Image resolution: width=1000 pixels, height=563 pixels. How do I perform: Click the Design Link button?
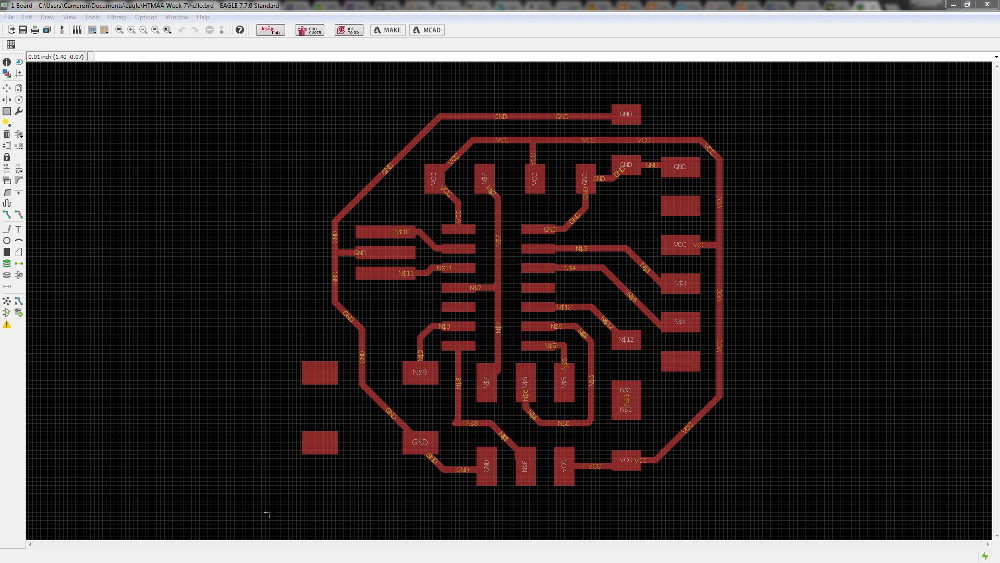(x=270, y=30)
